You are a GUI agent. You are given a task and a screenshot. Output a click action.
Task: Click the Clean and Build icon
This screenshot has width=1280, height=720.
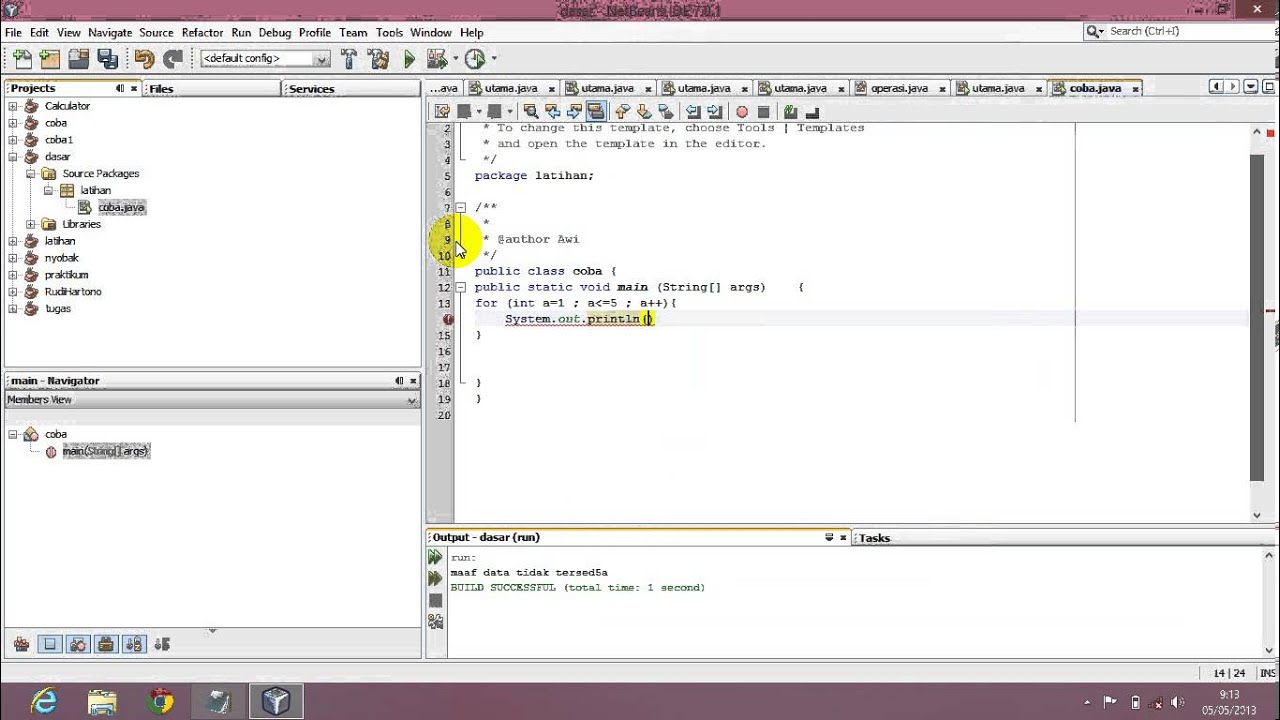378,59
